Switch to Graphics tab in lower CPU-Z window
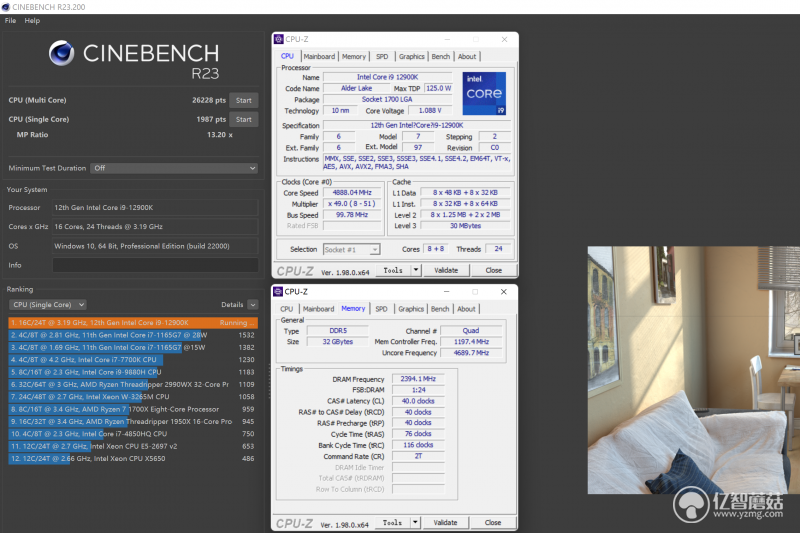This screenshot has width=800, height=533. pyautogui.click(x=411, y=309)
